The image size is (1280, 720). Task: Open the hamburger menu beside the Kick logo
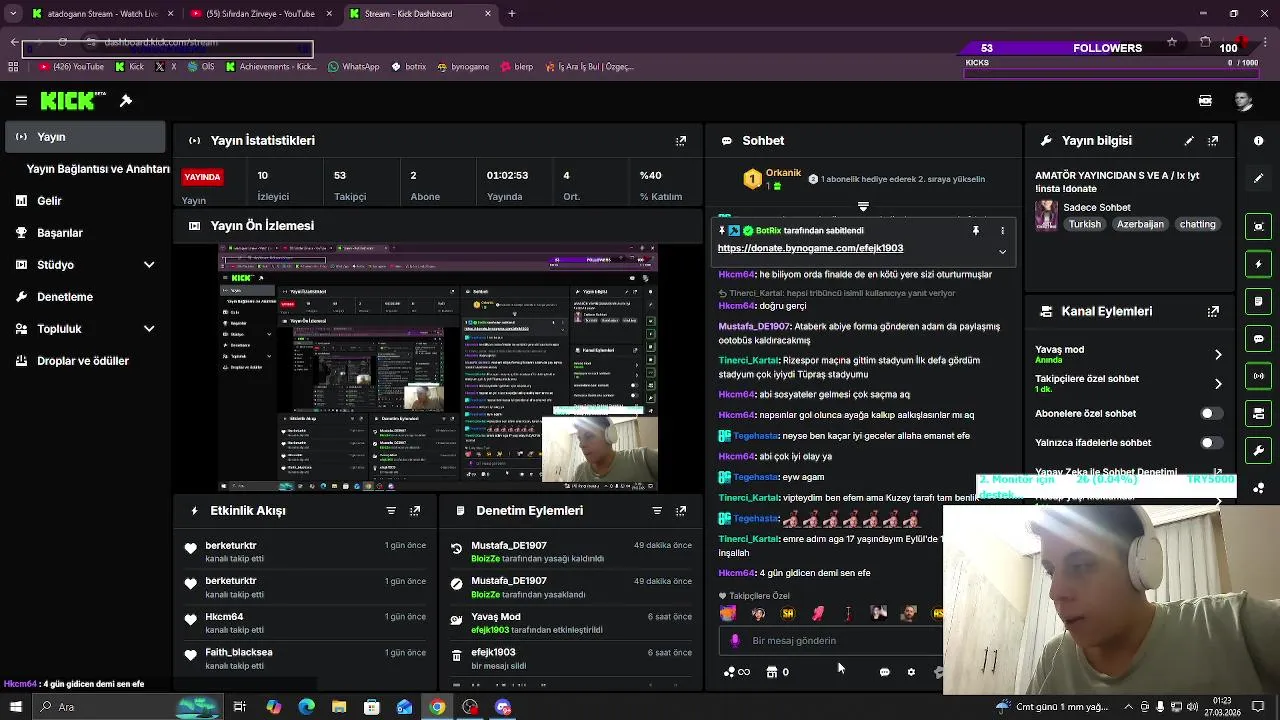coord(21,101)
